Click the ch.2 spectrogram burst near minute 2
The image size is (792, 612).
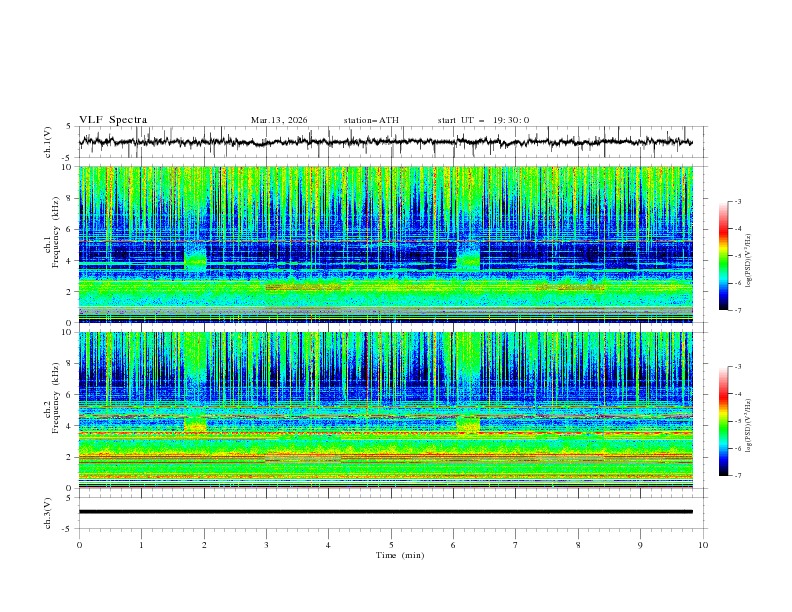[x=195, y=423]
